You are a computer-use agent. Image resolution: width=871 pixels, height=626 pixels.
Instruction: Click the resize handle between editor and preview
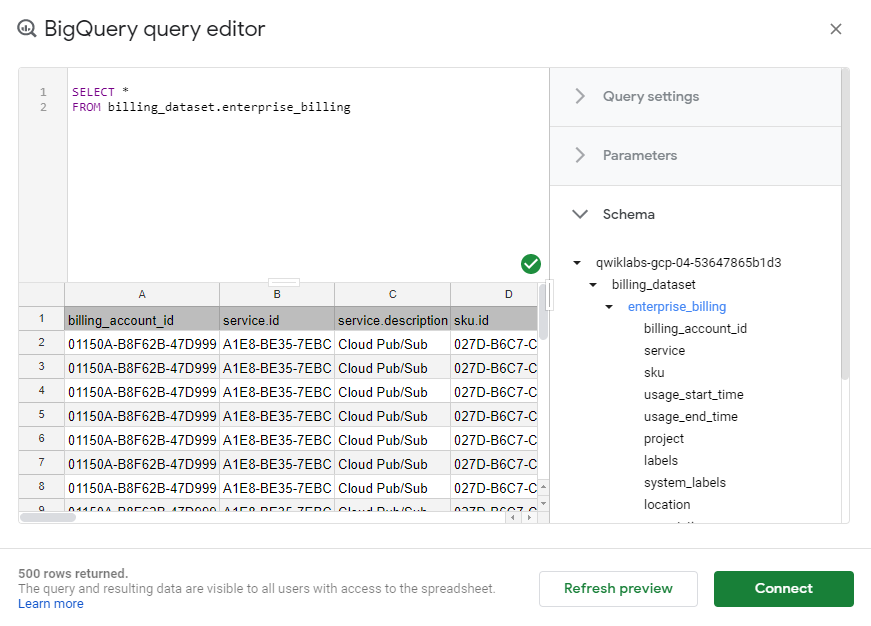tap(284, 282)
